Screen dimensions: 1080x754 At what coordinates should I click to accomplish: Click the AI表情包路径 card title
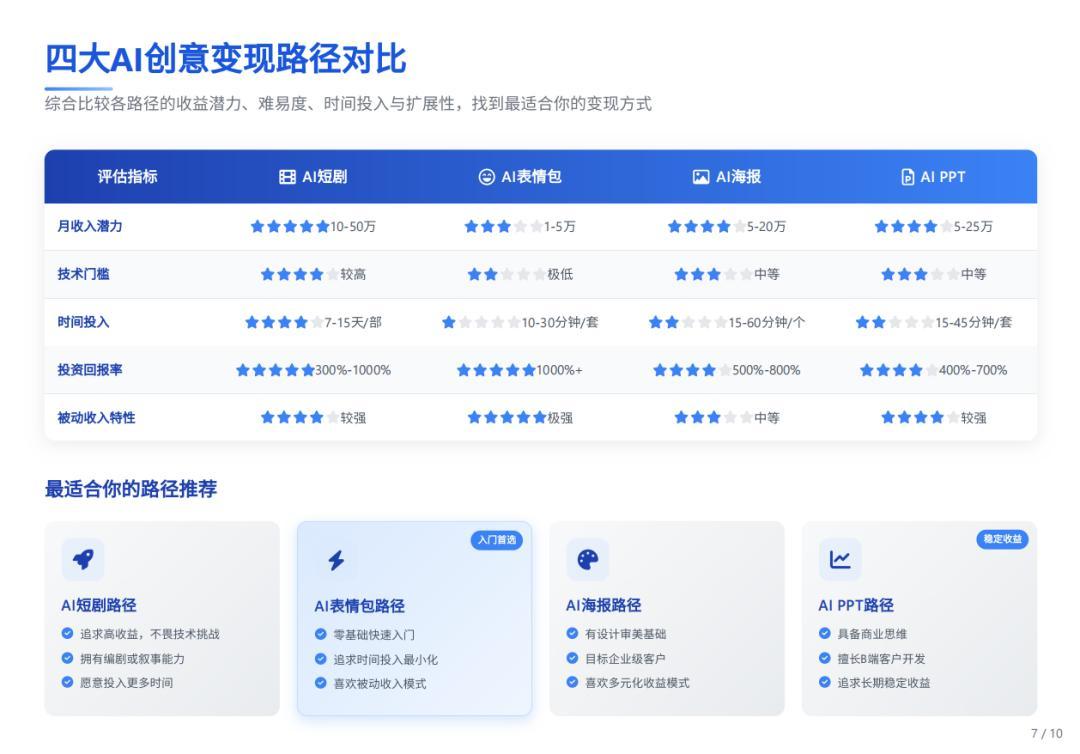360,606
